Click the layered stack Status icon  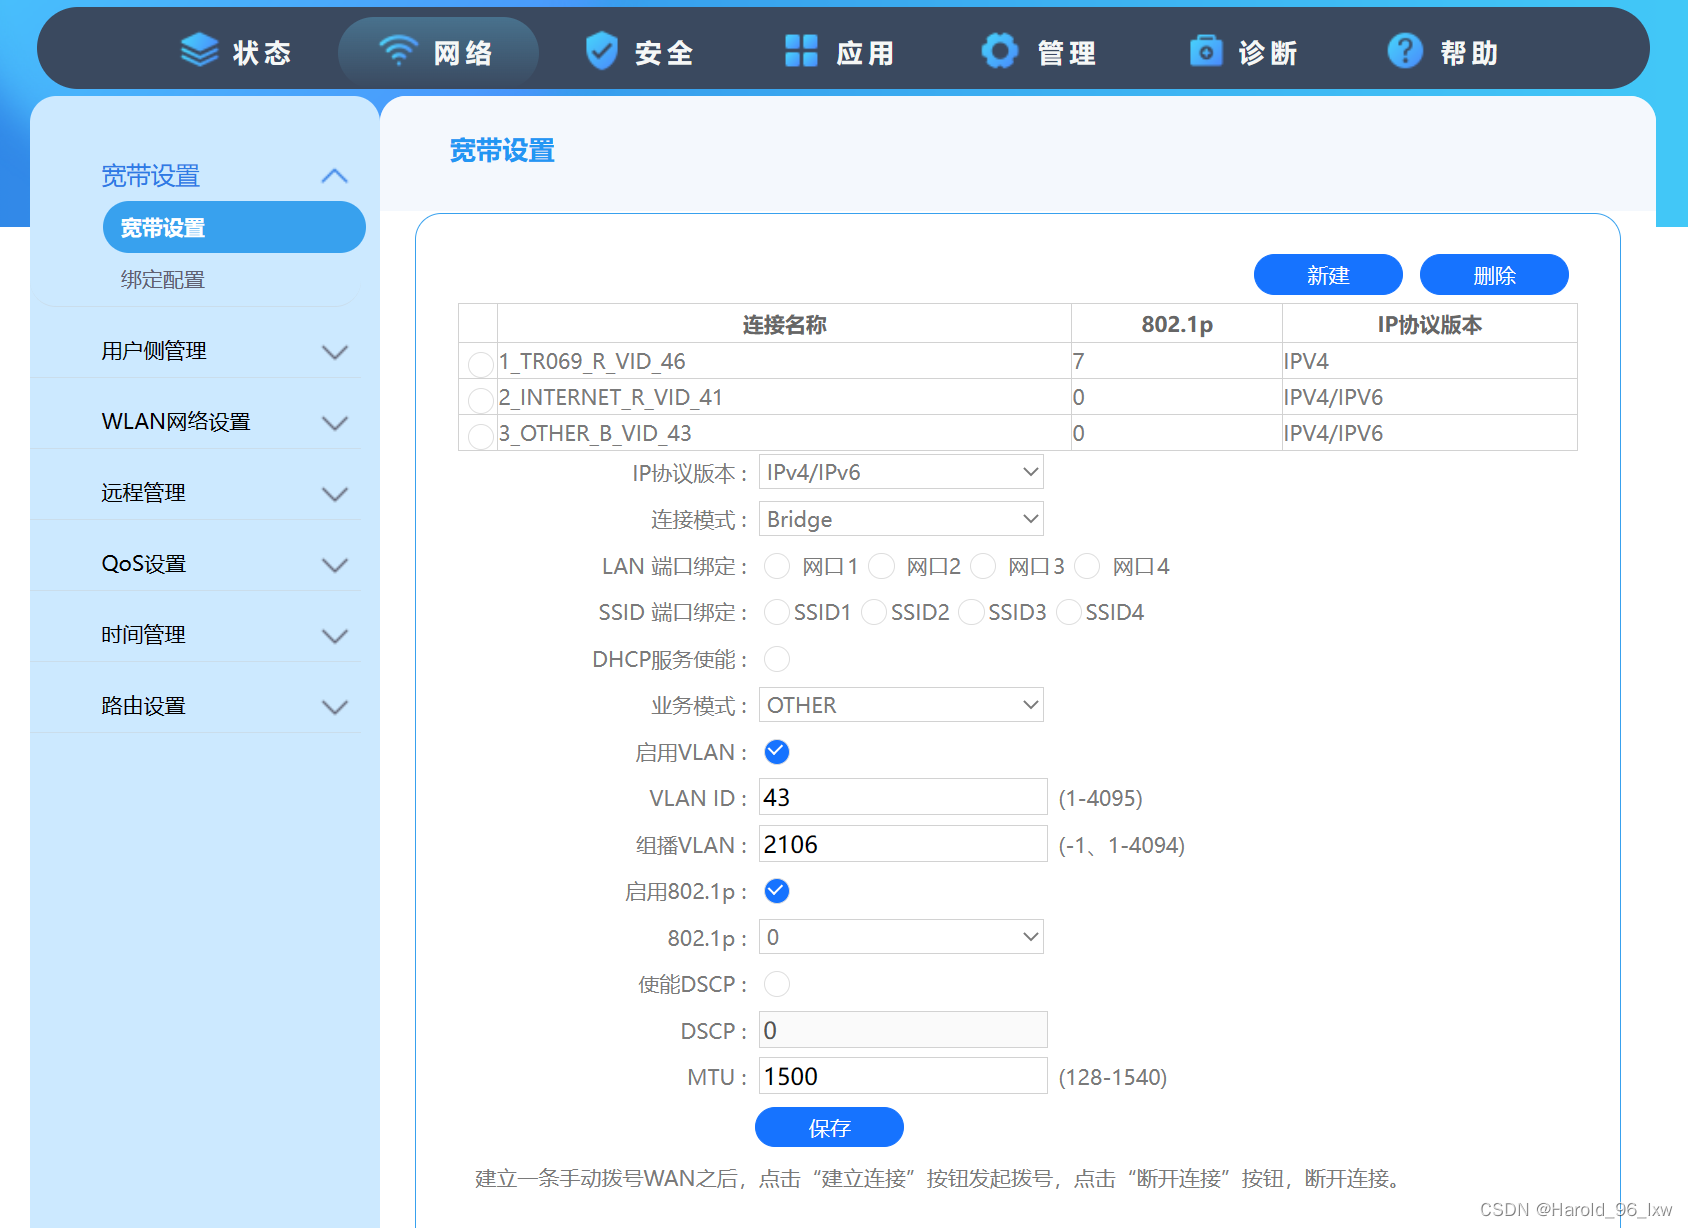coord(199,50)
